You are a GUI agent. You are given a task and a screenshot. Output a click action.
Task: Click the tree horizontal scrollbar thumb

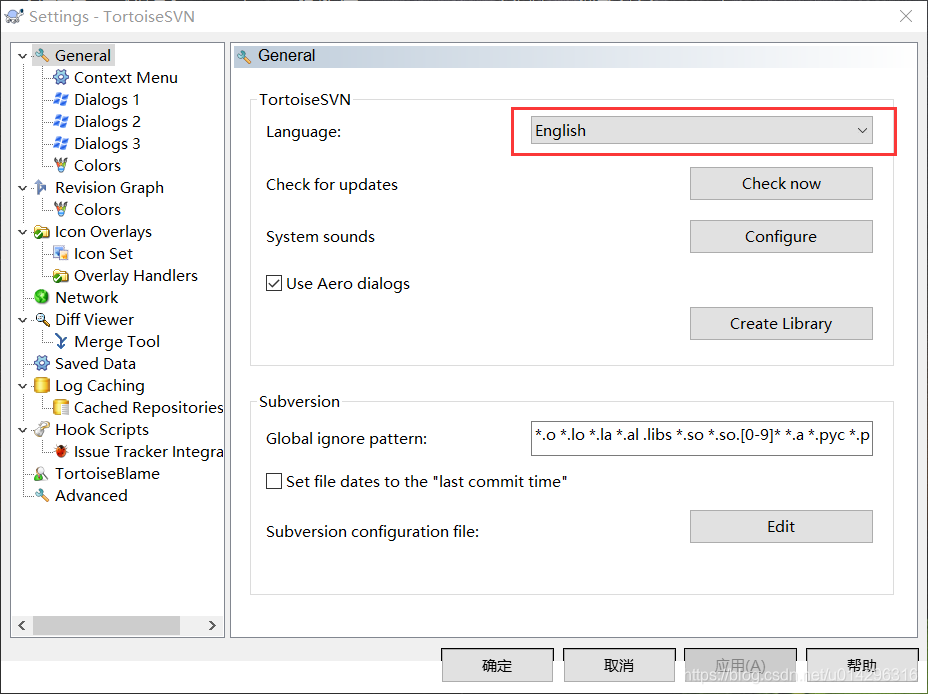pyautogui.click(x=107, y=625)
